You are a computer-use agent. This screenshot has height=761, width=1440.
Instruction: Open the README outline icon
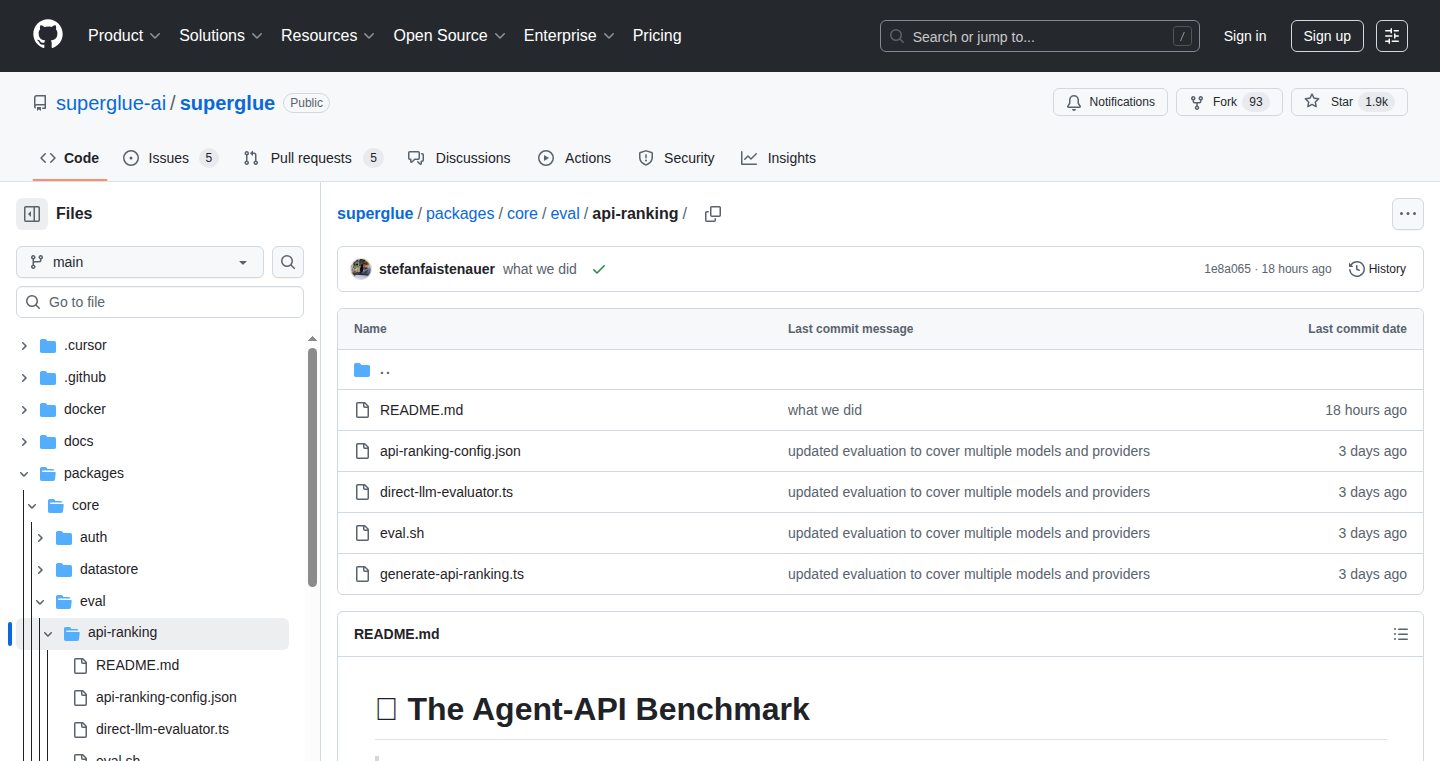(x=1401, y=634)
